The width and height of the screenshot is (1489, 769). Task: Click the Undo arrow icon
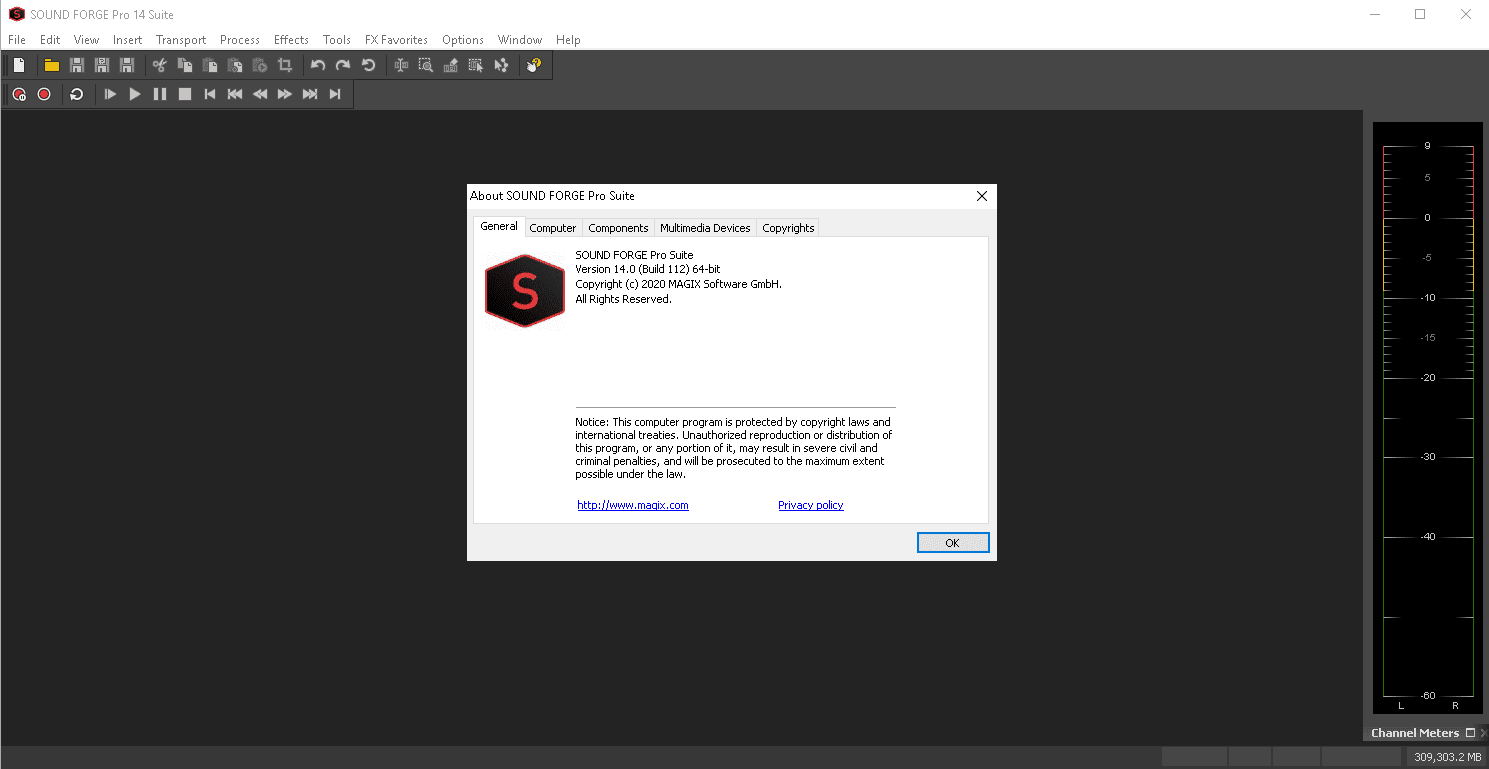(318, 66)
